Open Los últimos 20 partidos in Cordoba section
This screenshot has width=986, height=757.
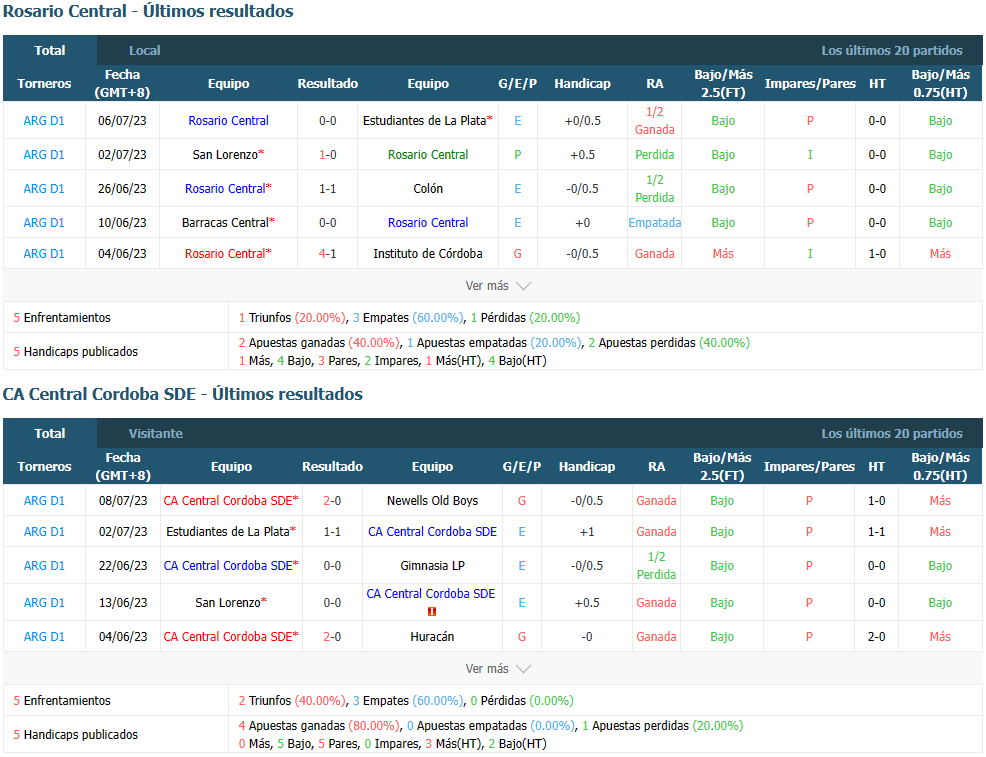pos(892,433)
